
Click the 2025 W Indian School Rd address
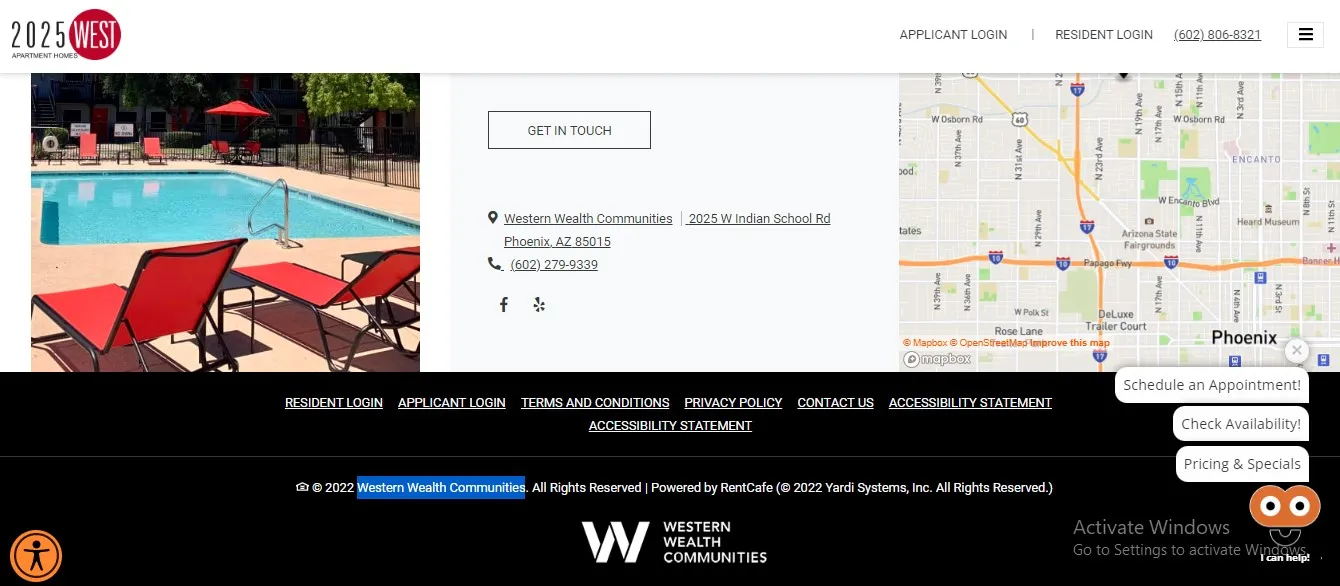[x=759, y=218]
